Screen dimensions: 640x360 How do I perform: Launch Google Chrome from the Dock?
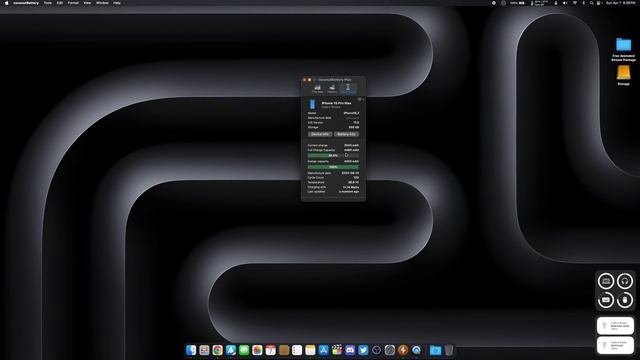coord(218,350)
